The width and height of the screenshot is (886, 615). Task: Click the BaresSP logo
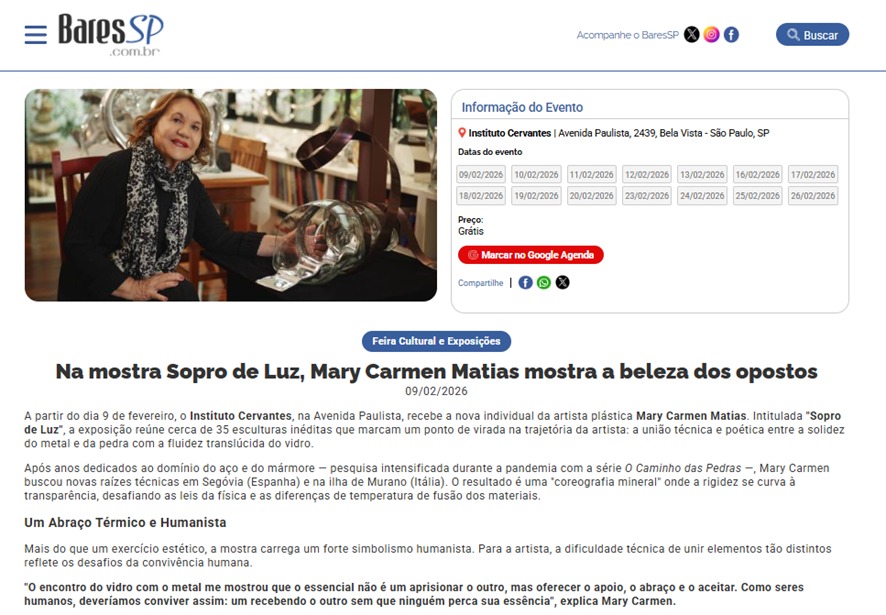coord(111,34)
